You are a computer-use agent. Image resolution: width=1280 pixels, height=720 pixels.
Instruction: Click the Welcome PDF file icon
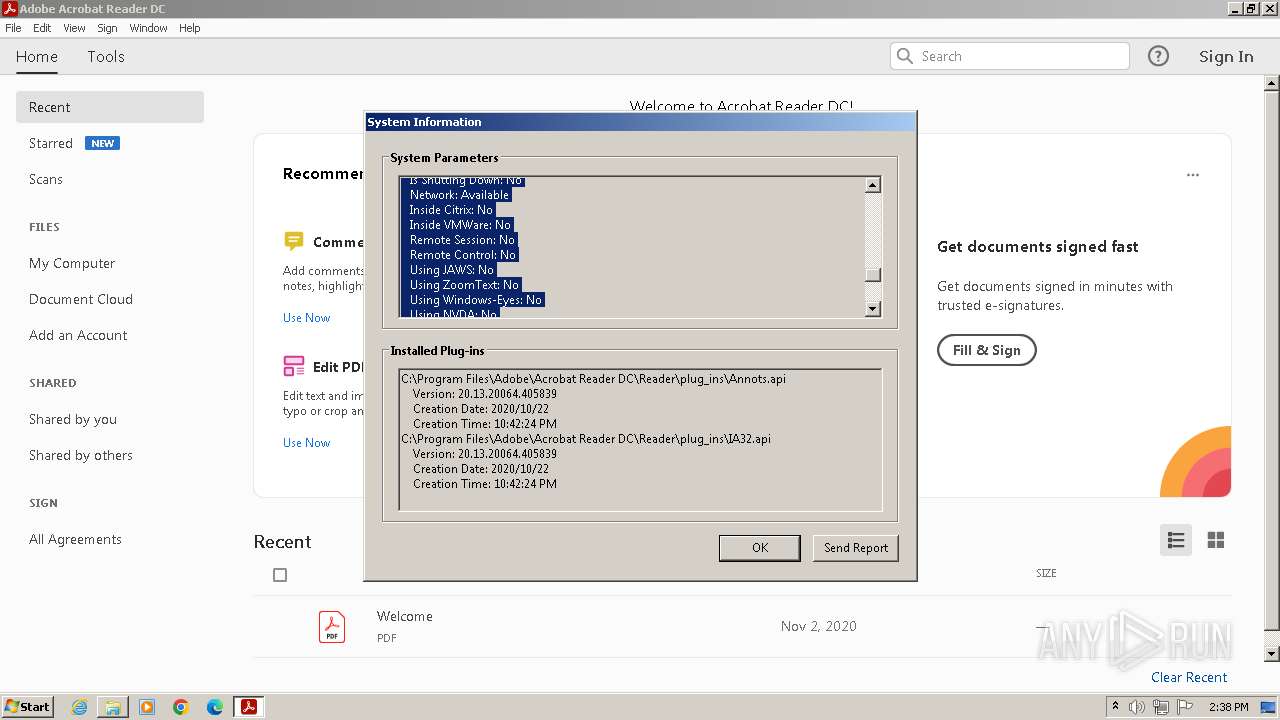tap(332, 627)
